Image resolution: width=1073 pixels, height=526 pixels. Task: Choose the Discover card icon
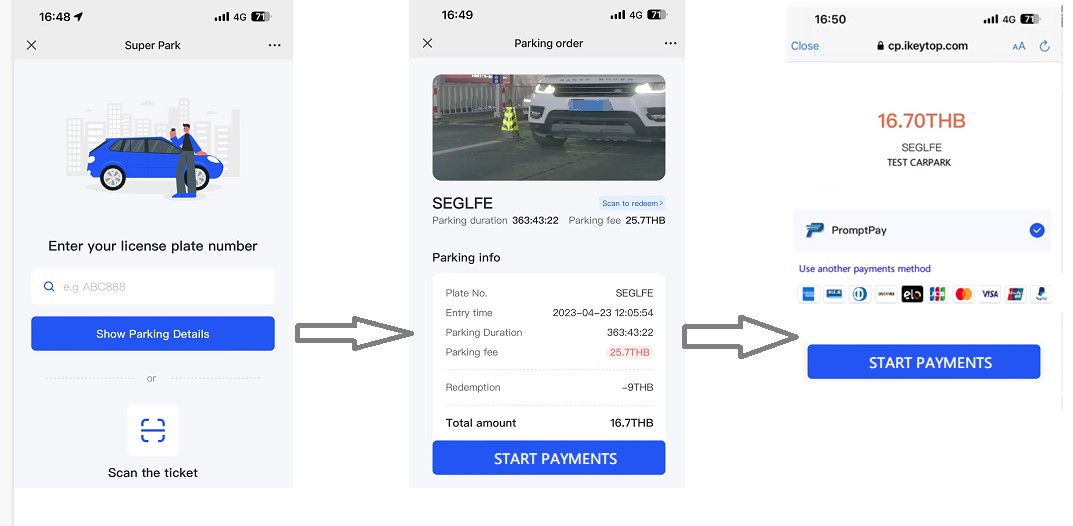point(885,294)
